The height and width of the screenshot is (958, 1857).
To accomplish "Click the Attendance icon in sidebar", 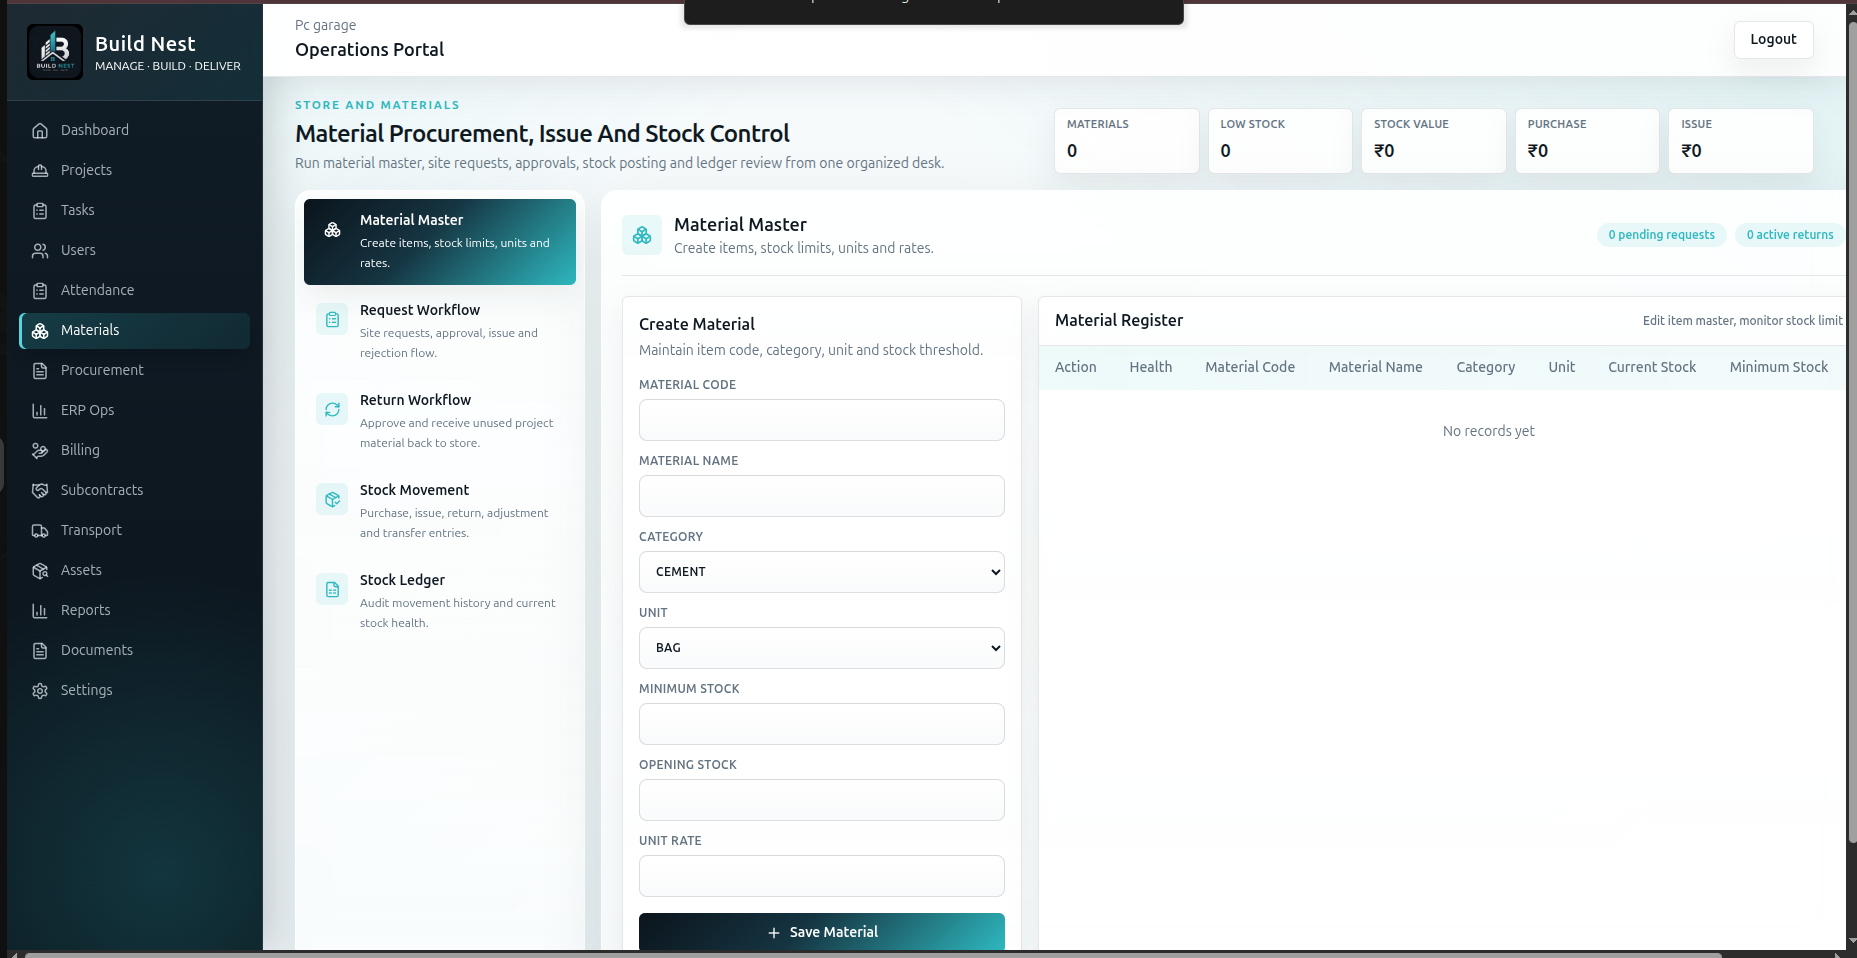I will [40, 290].
